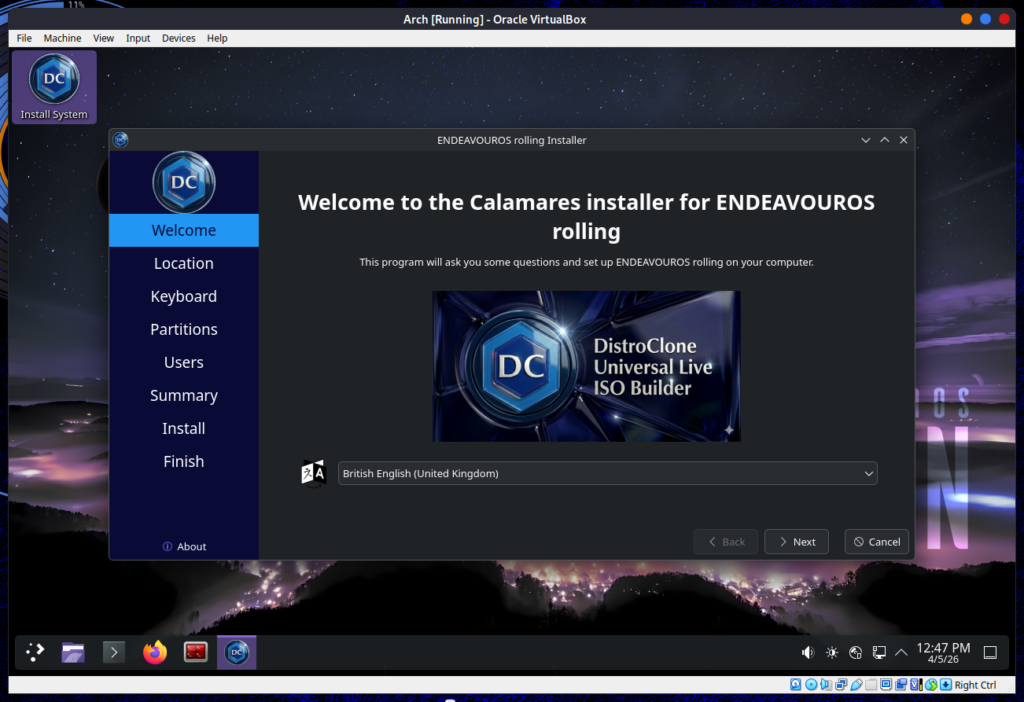Click the brightness icon in the system tray
The height and width of the screenshot is (702, 1024).
(831, 652)
